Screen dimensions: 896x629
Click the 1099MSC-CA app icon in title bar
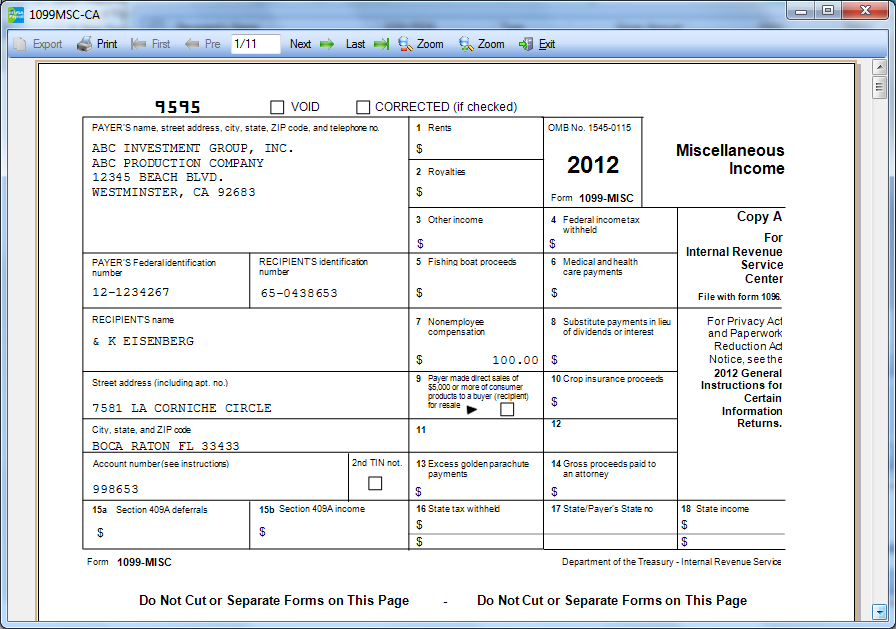(16, 16)
